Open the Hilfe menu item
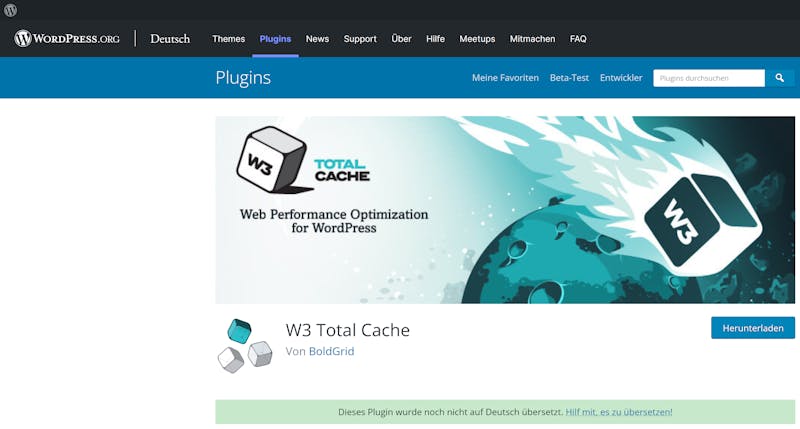Image resolution: width=800 pixels, height=429 pixels. (435, 39)
